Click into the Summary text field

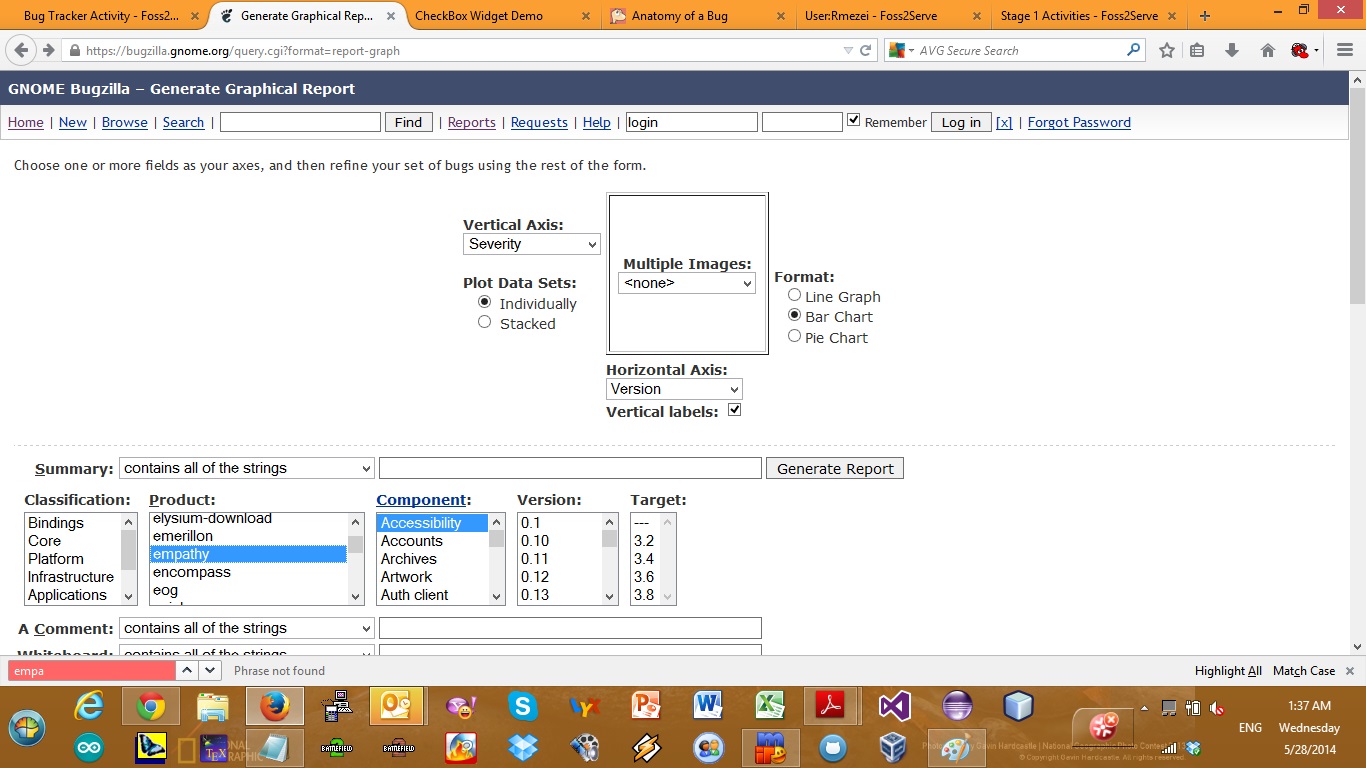coord(570,468)
